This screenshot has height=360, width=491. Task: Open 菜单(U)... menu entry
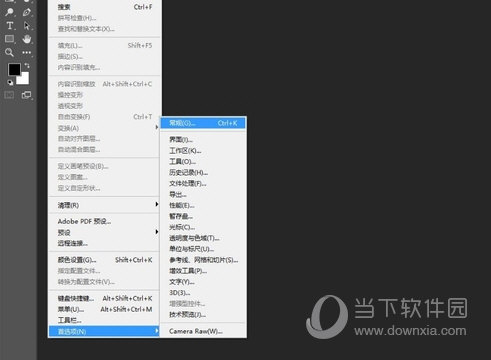[105, 309]
